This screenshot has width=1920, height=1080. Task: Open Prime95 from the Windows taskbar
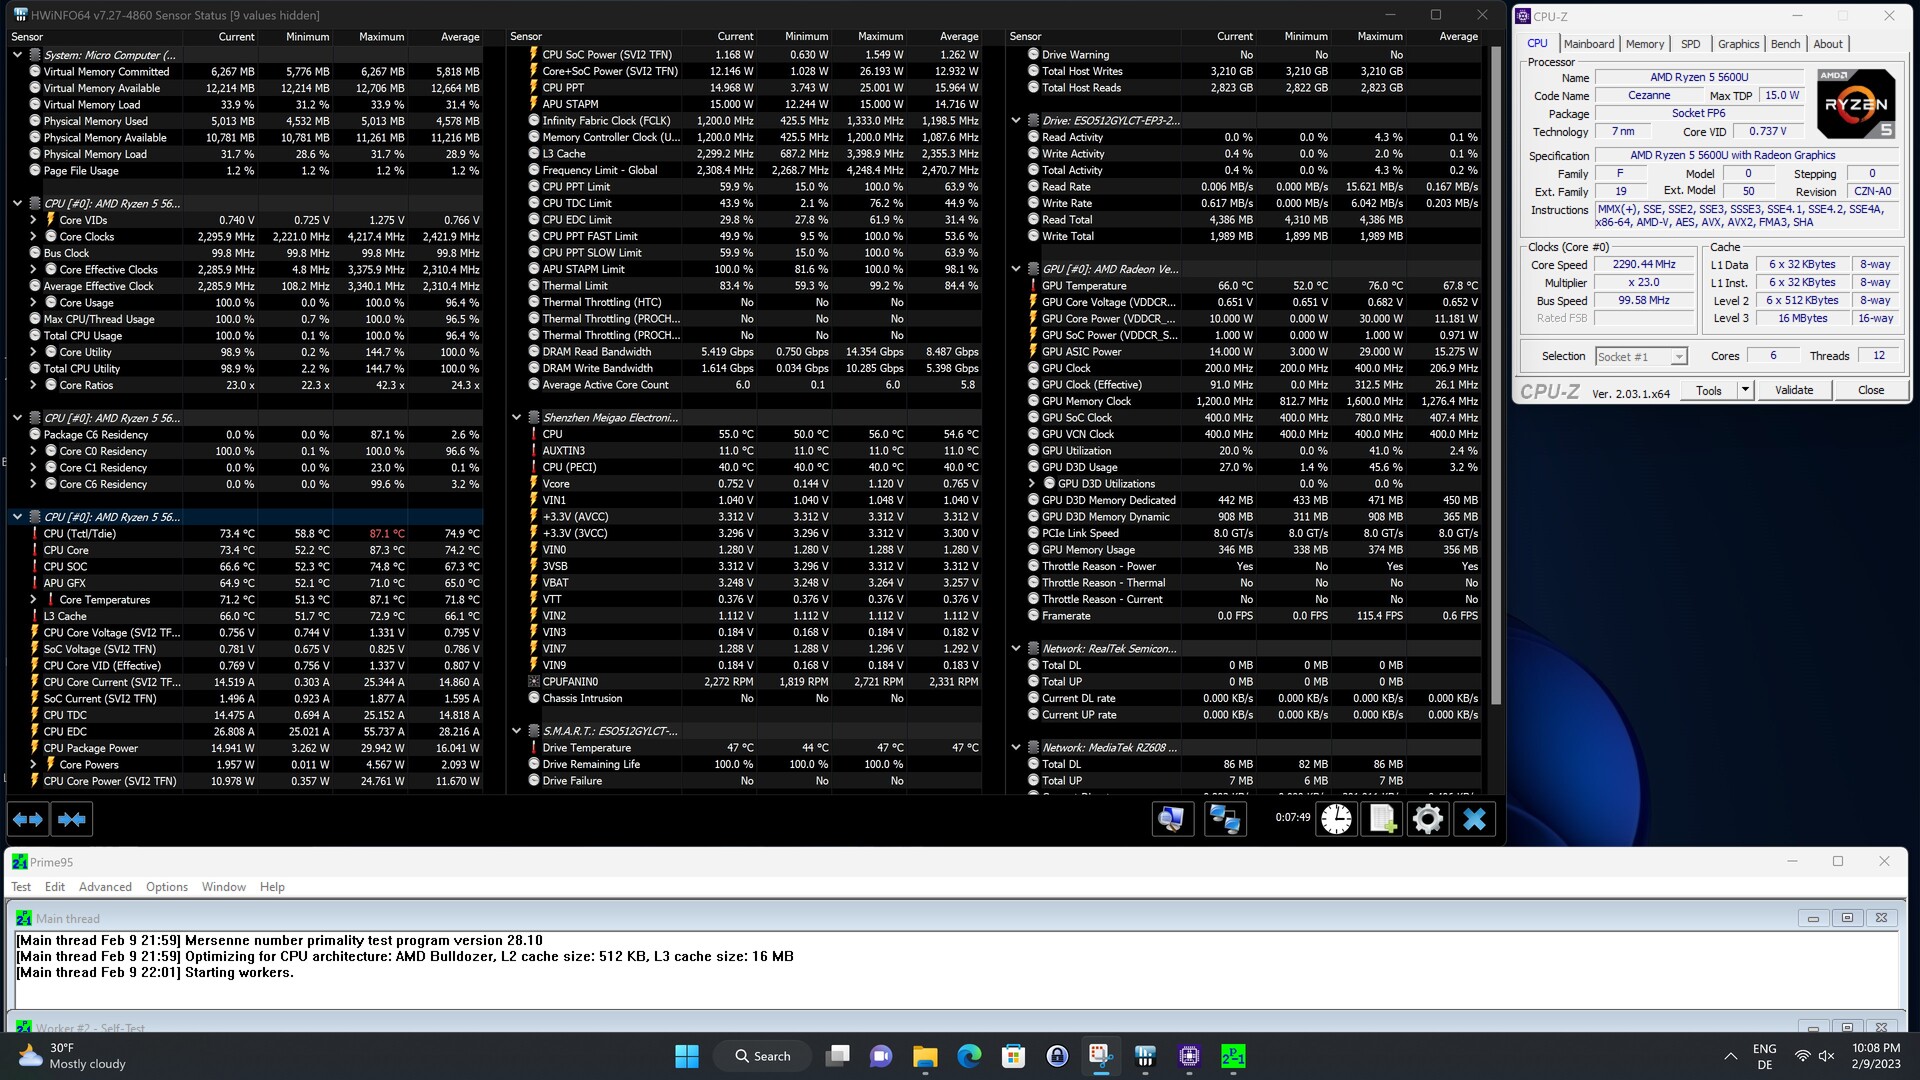[1233, 1056]
